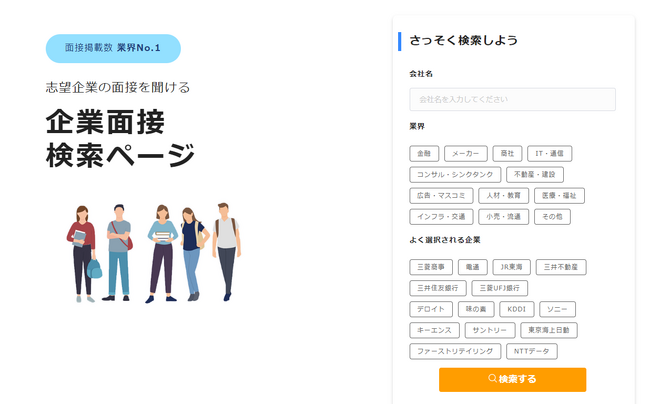Toggle the メーカー industry tag
The width and height of the screenshot is (650, 404).
click(x=466, y=154)
